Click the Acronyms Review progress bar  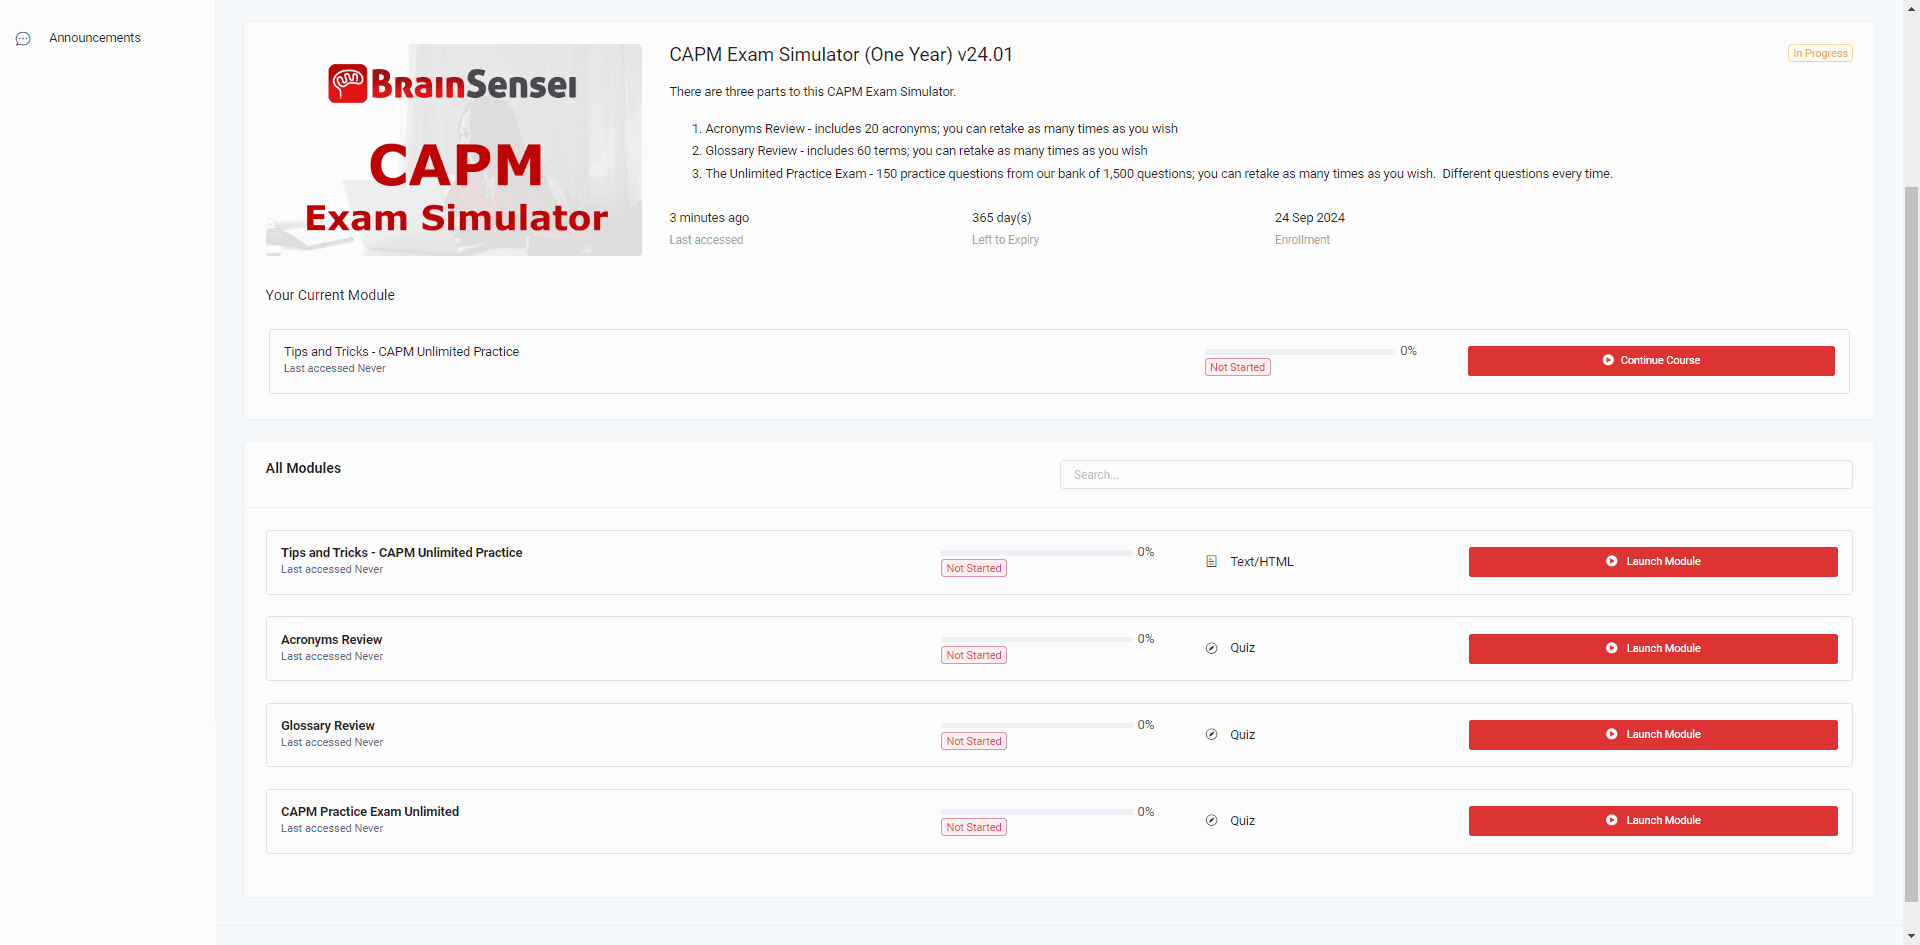(1037, 639)
